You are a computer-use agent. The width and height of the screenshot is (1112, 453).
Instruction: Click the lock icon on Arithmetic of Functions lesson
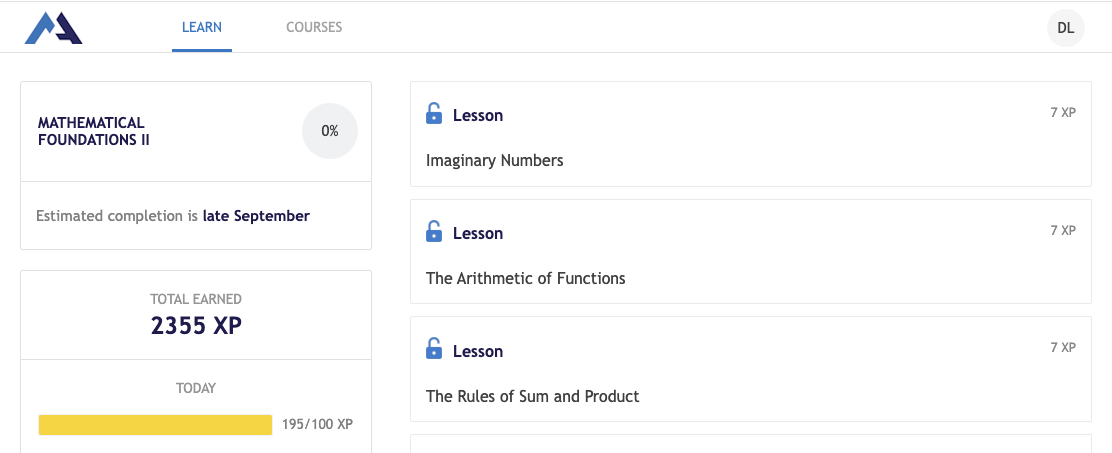[434, 232]
